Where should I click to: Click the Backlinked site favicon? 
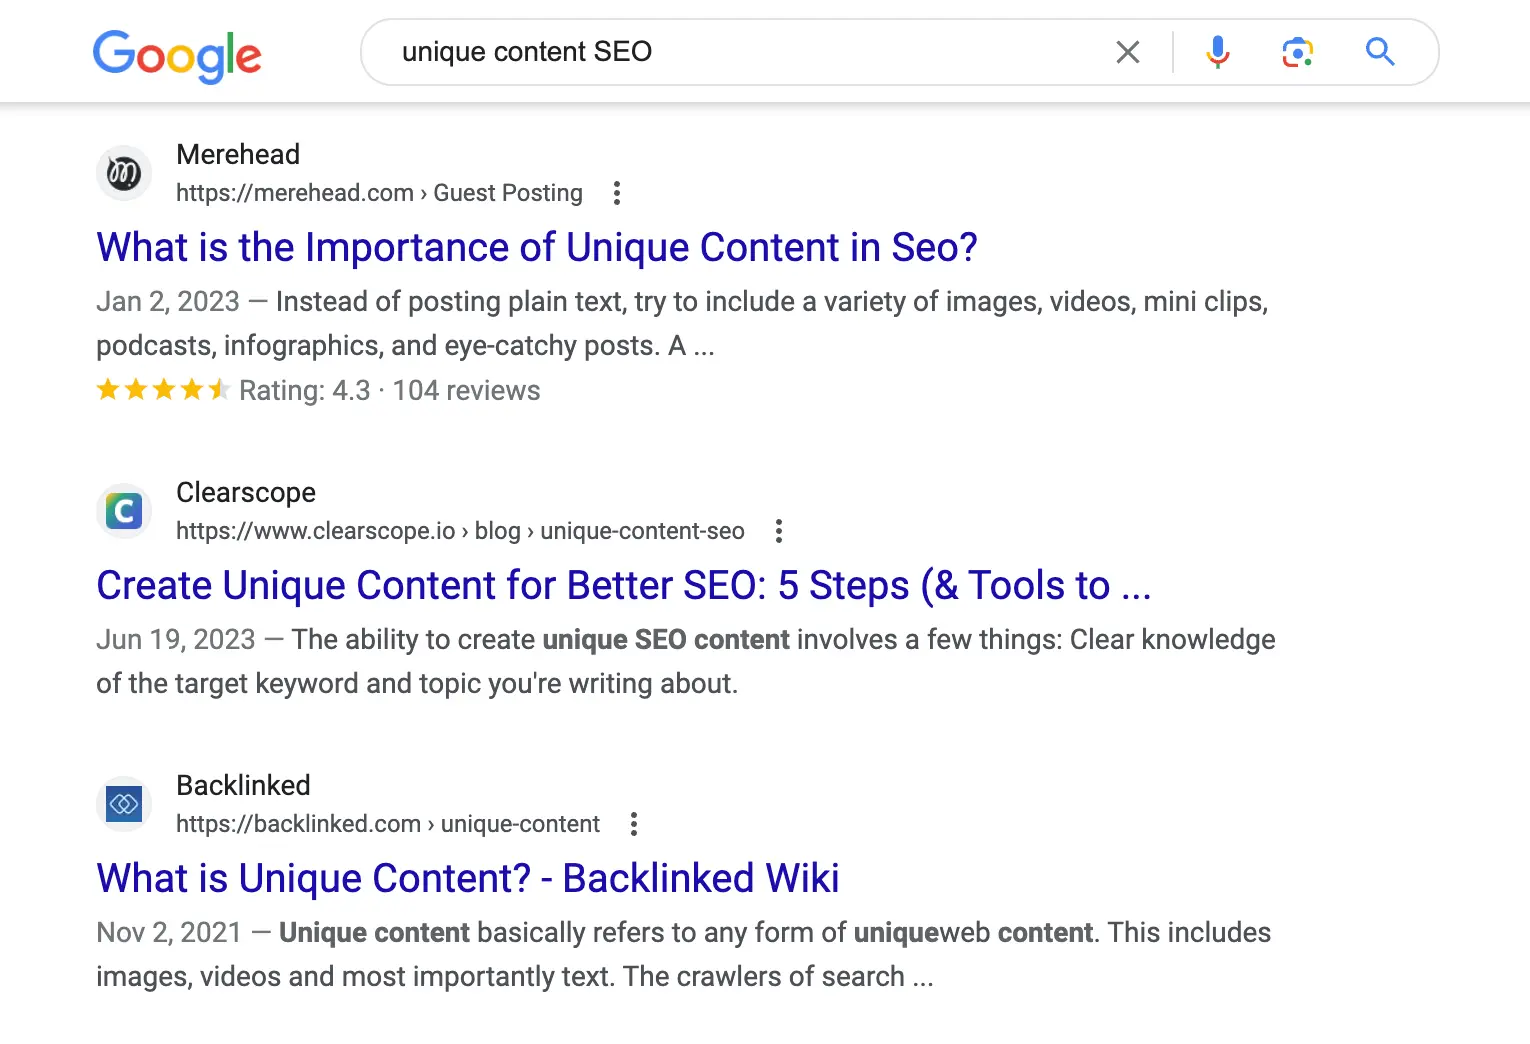click(124, 804)
